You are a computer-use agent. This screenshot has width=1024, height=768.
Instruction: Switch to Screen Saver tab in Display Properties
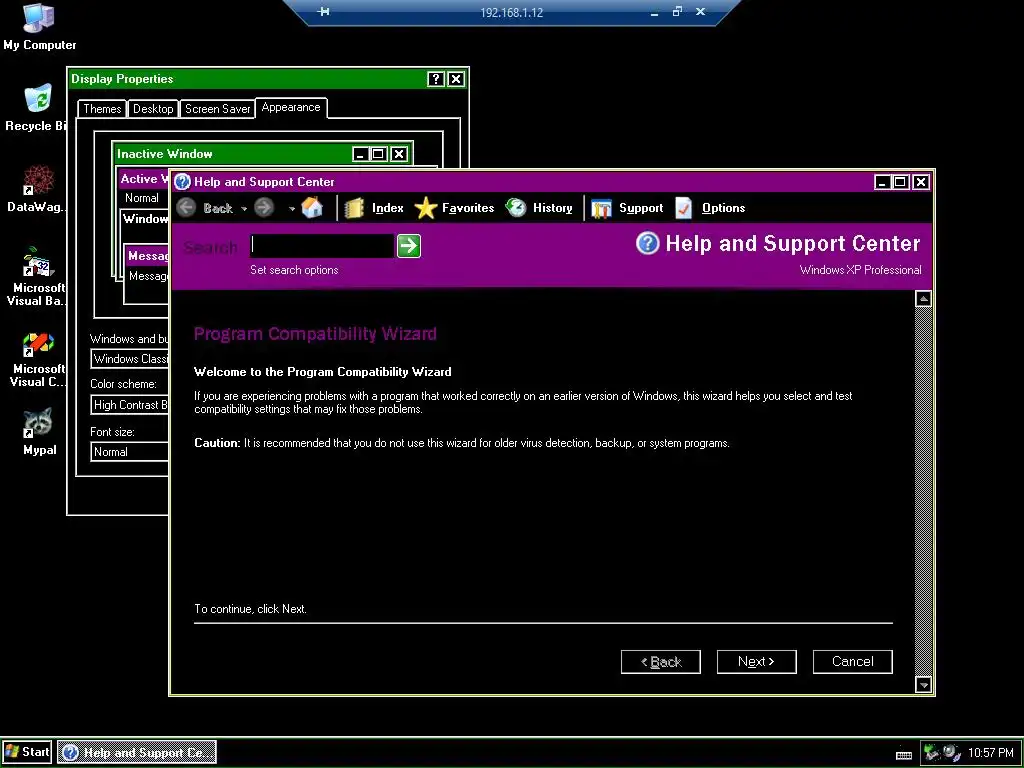(217, 109)
